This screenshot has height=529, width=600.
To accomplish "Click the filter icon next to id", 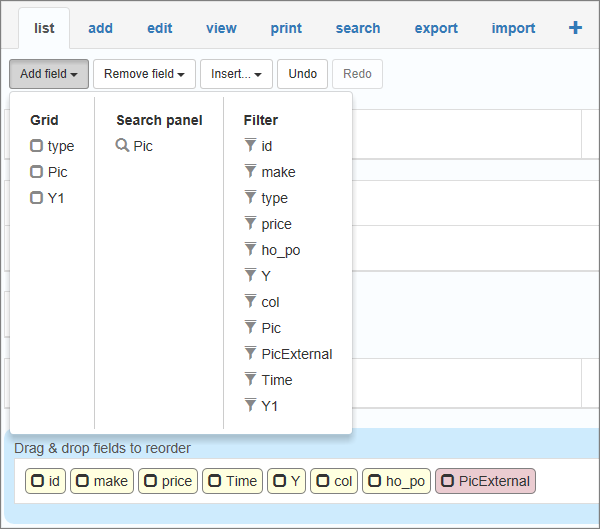I will tap(250, 146).
